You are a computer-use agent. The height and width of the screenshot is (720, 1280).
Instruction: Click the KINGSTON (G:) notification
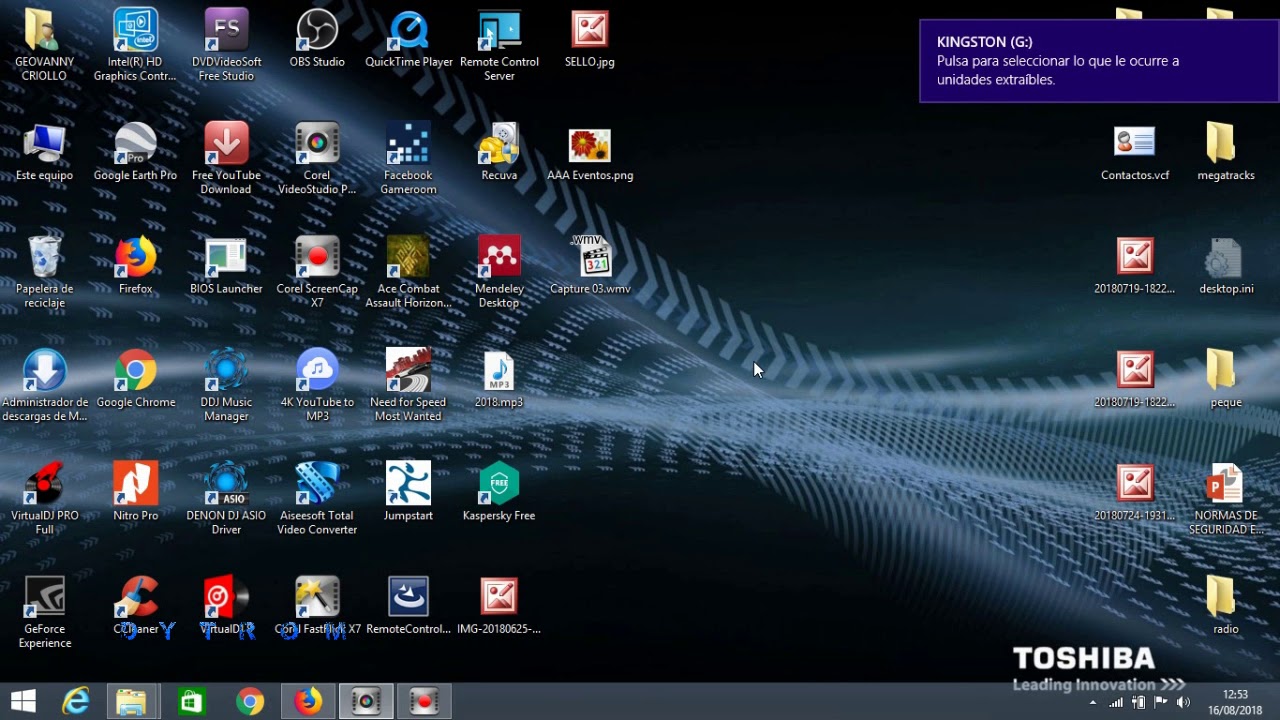pyautogui.click(x=1099, y=61)
